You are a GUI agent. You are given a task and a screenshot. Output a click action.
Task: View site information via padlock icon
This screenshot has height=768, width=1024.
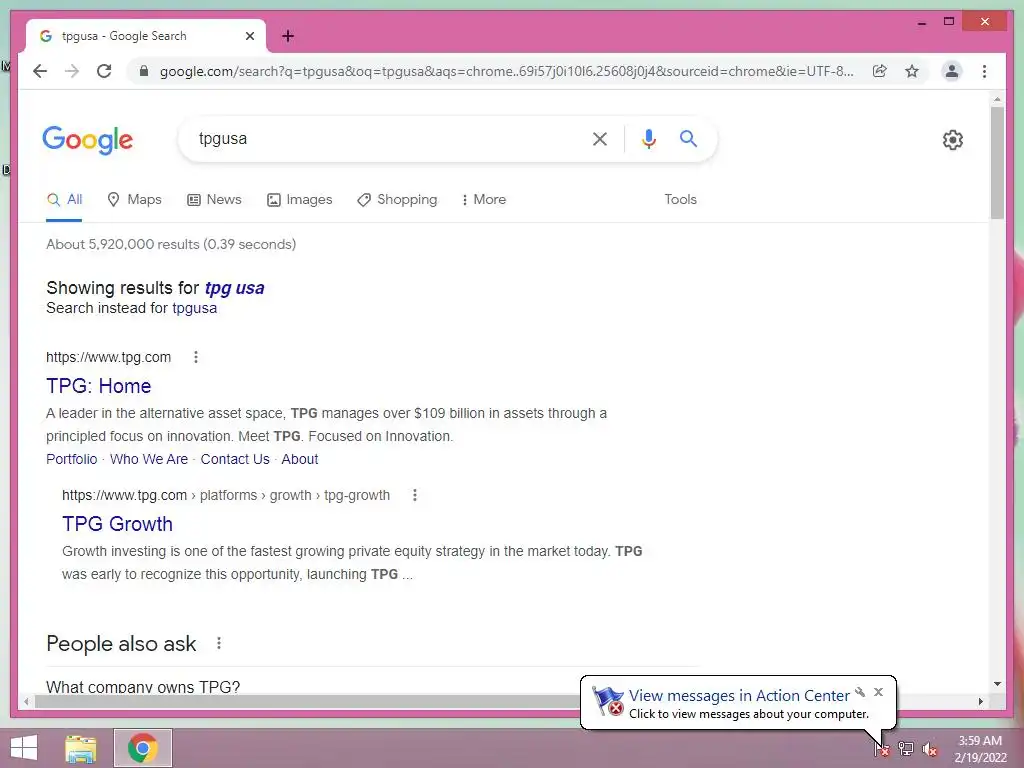pyautogui.click(x=144, y=71)
